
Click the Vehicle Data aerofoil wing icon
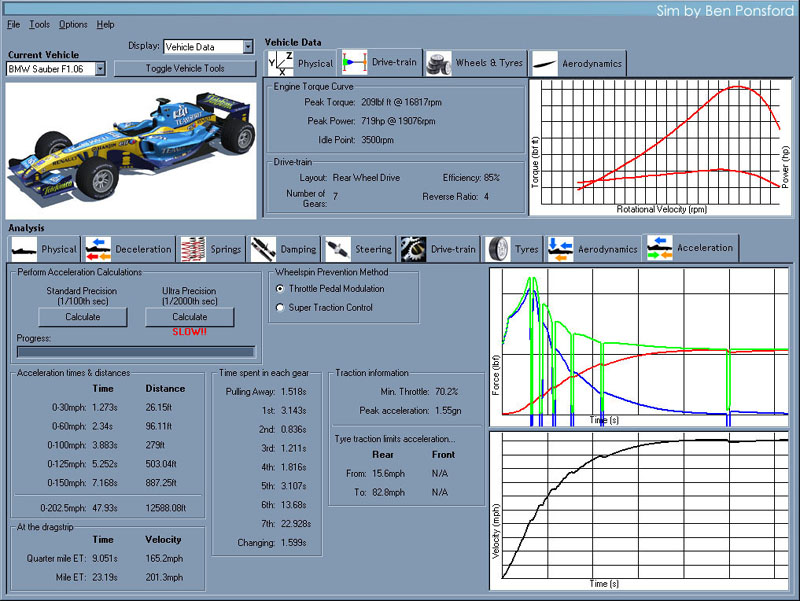pos(544,64)
